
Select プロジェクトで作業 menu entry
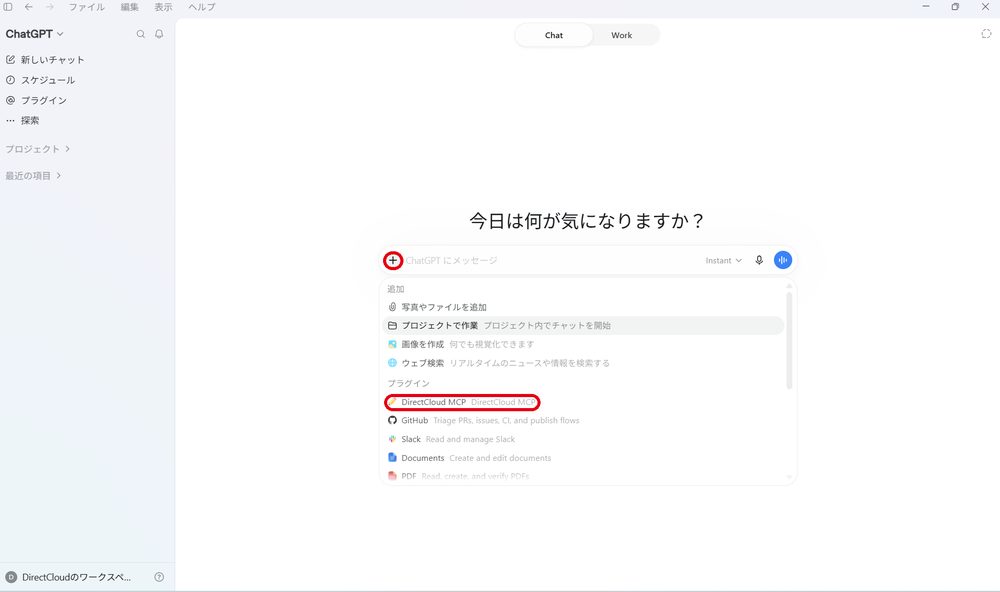click(x=583, y=325)
